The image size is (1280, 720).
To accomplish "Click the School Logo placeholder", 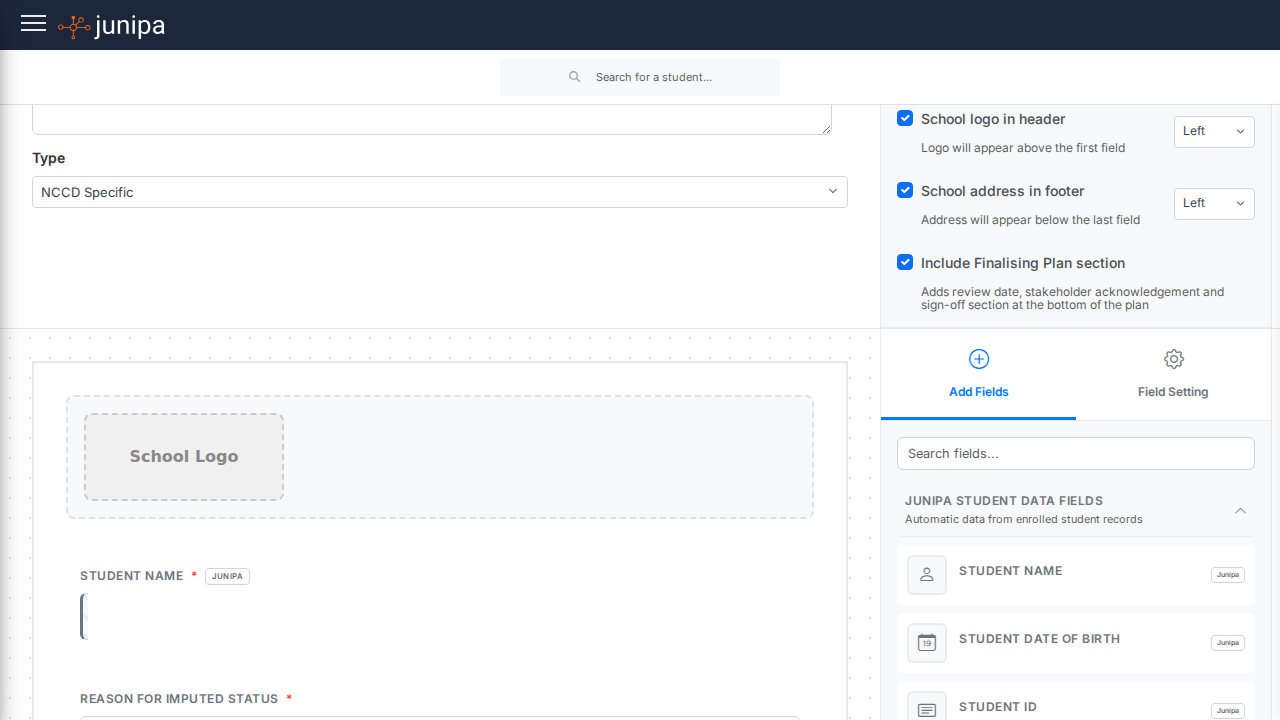I will [x=184, y=457].
